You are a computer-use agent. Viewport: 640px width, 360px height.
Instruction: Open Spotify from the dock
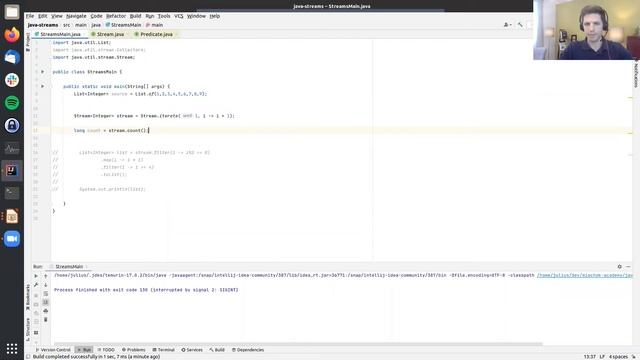(12, 102)
